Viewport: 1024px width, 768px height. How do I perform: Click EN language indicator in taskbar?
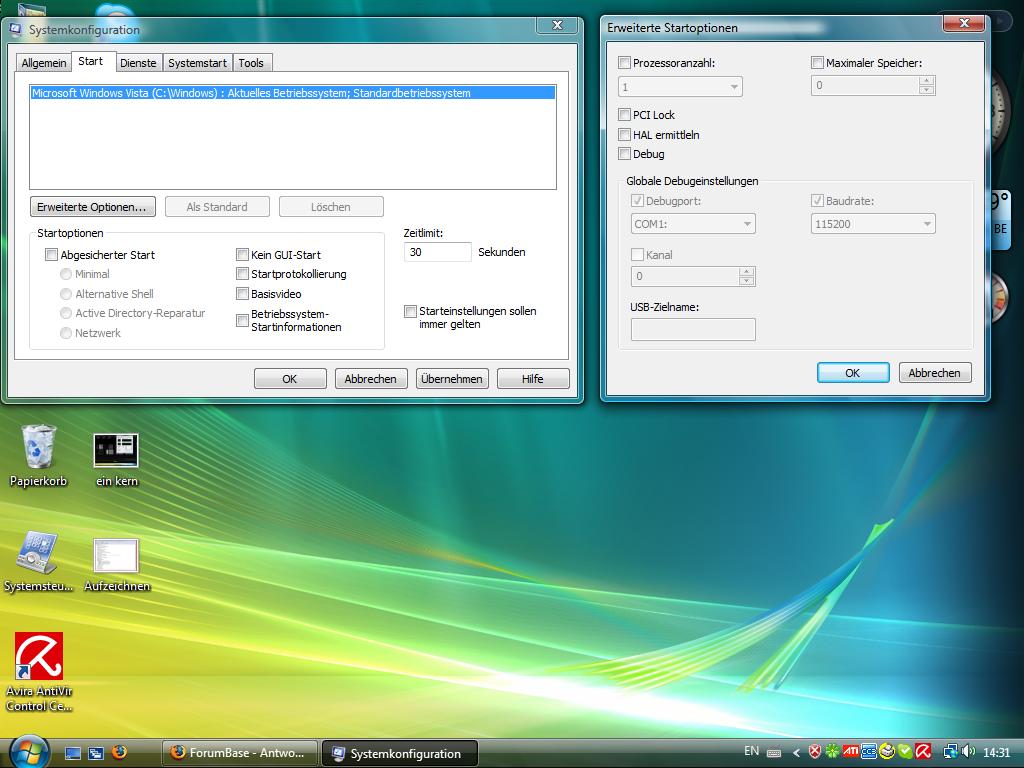(x=752, y=751)
